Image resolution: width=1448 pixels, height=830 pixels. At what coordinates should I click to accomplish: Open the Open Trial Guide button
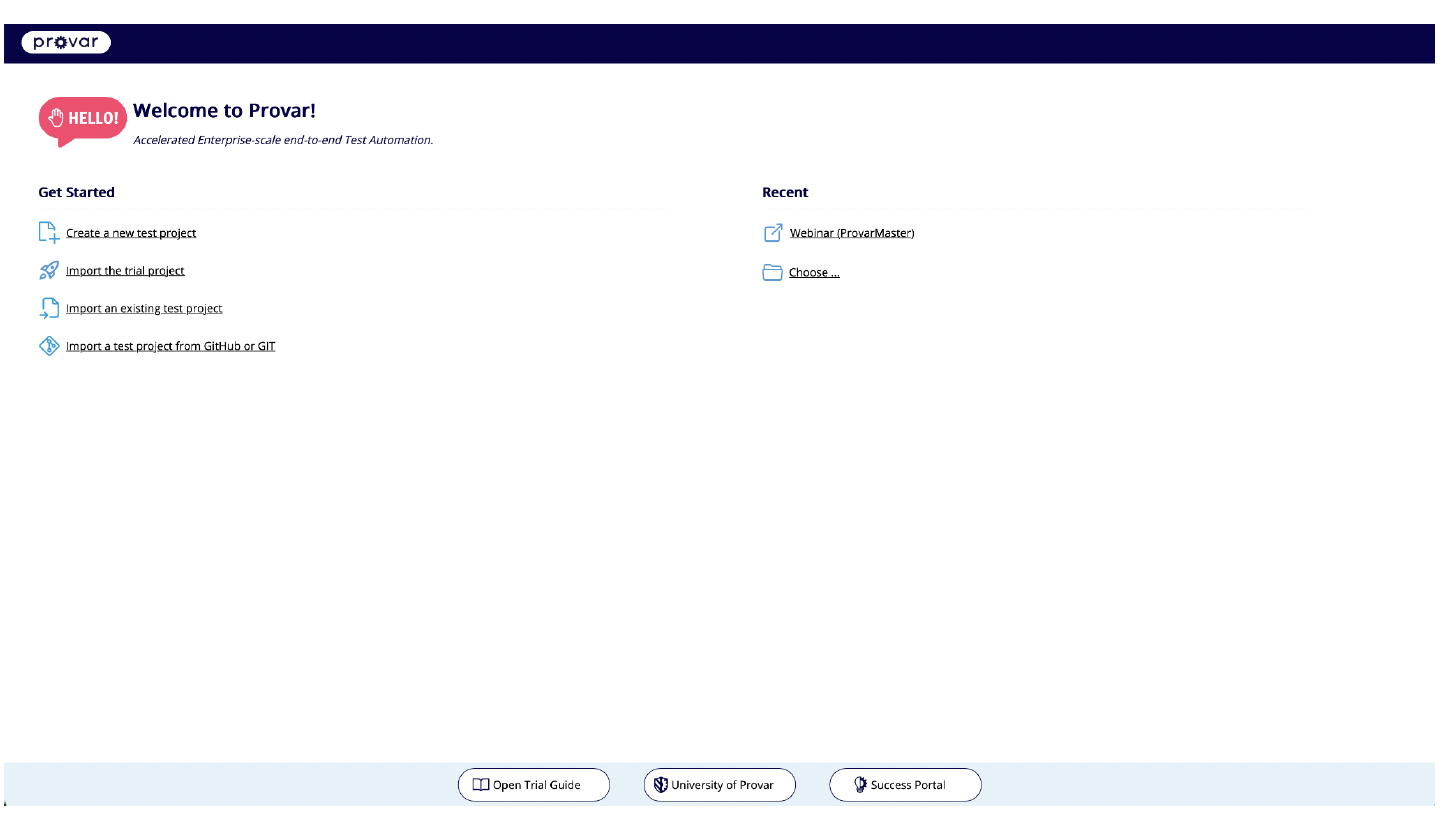pos(534,785)
